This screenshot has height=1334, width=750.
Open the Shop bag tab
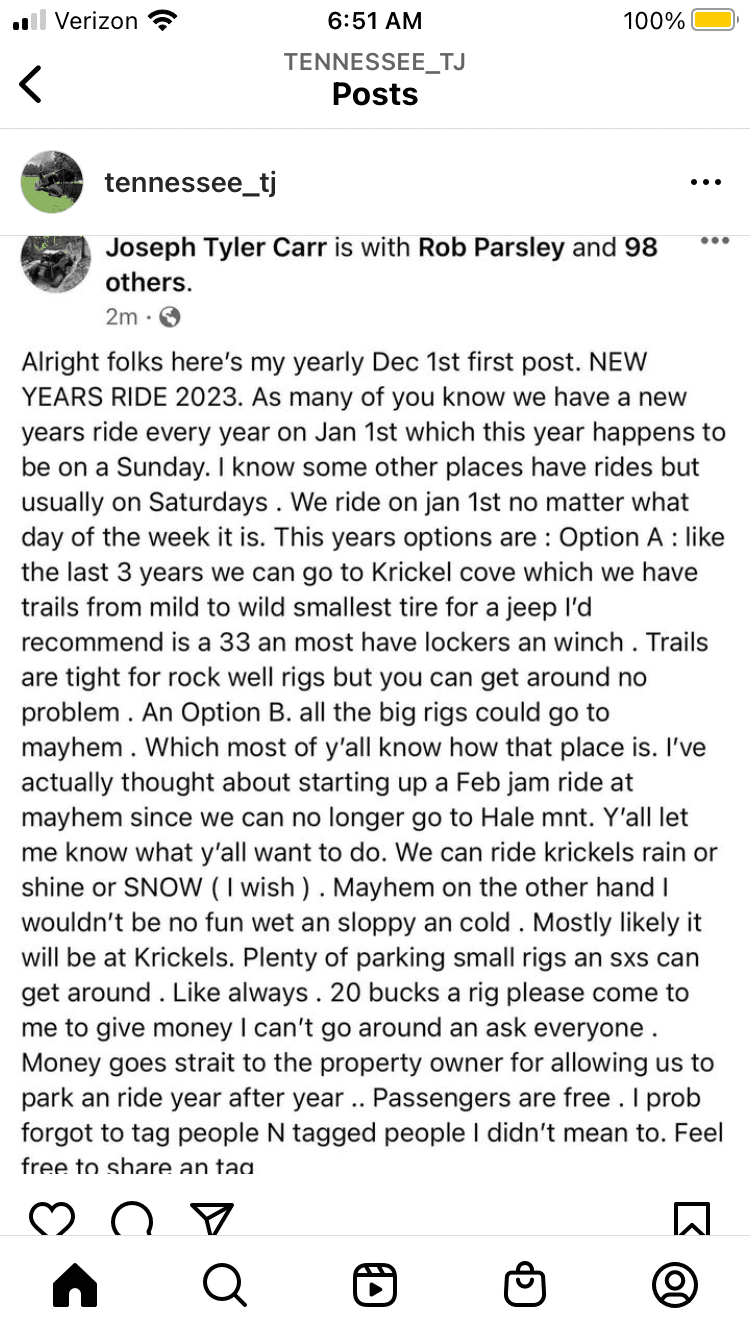(x=525, y=1285)
